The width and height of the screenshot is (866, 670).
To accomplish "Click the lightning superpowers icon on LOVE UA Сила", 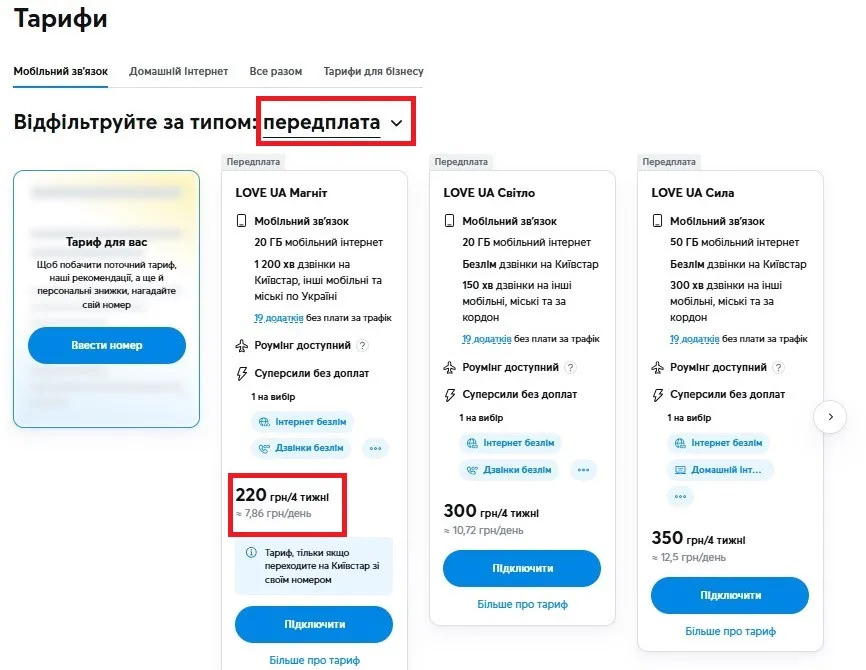I will tap(658, 393).
